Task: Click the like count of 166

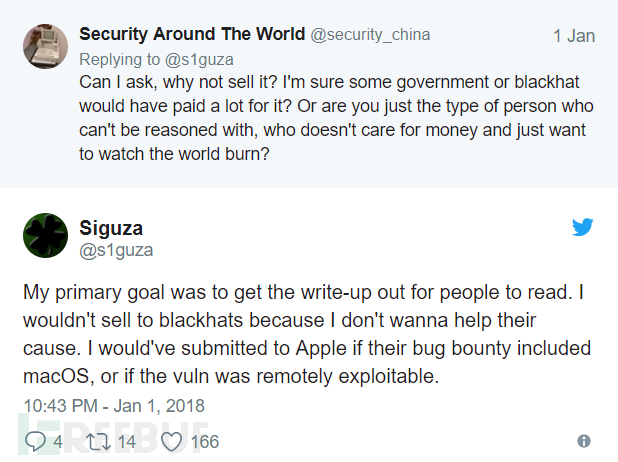Action: [204, 441]
